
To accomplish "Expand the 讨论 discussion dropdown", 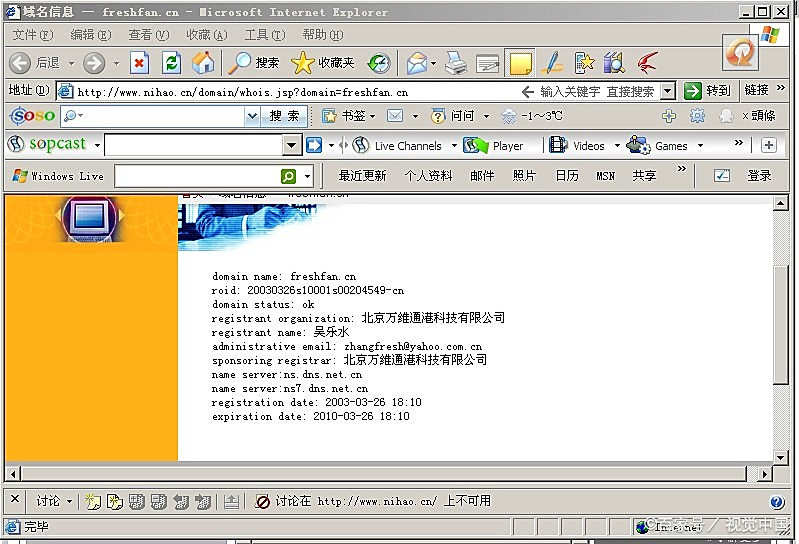I will [x=69, y=501].
